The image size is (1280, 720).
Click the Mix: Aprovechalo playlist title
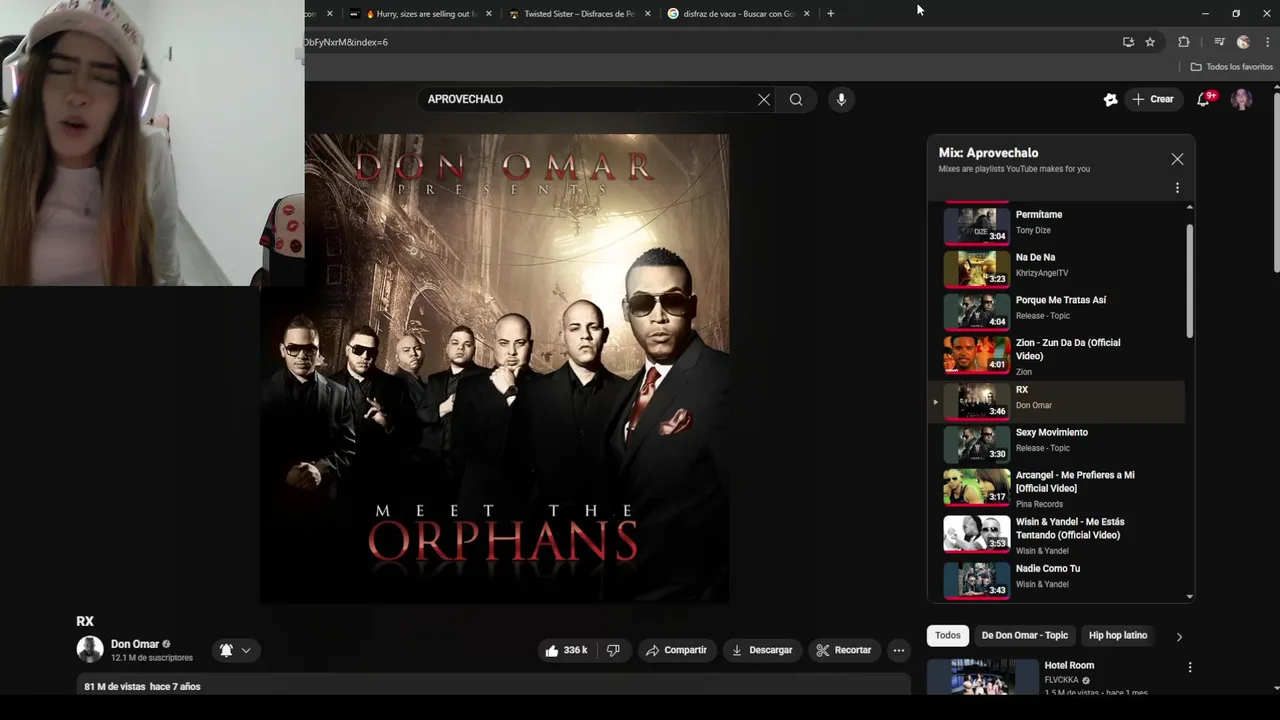pyautogui.click(x=988, y=153)
